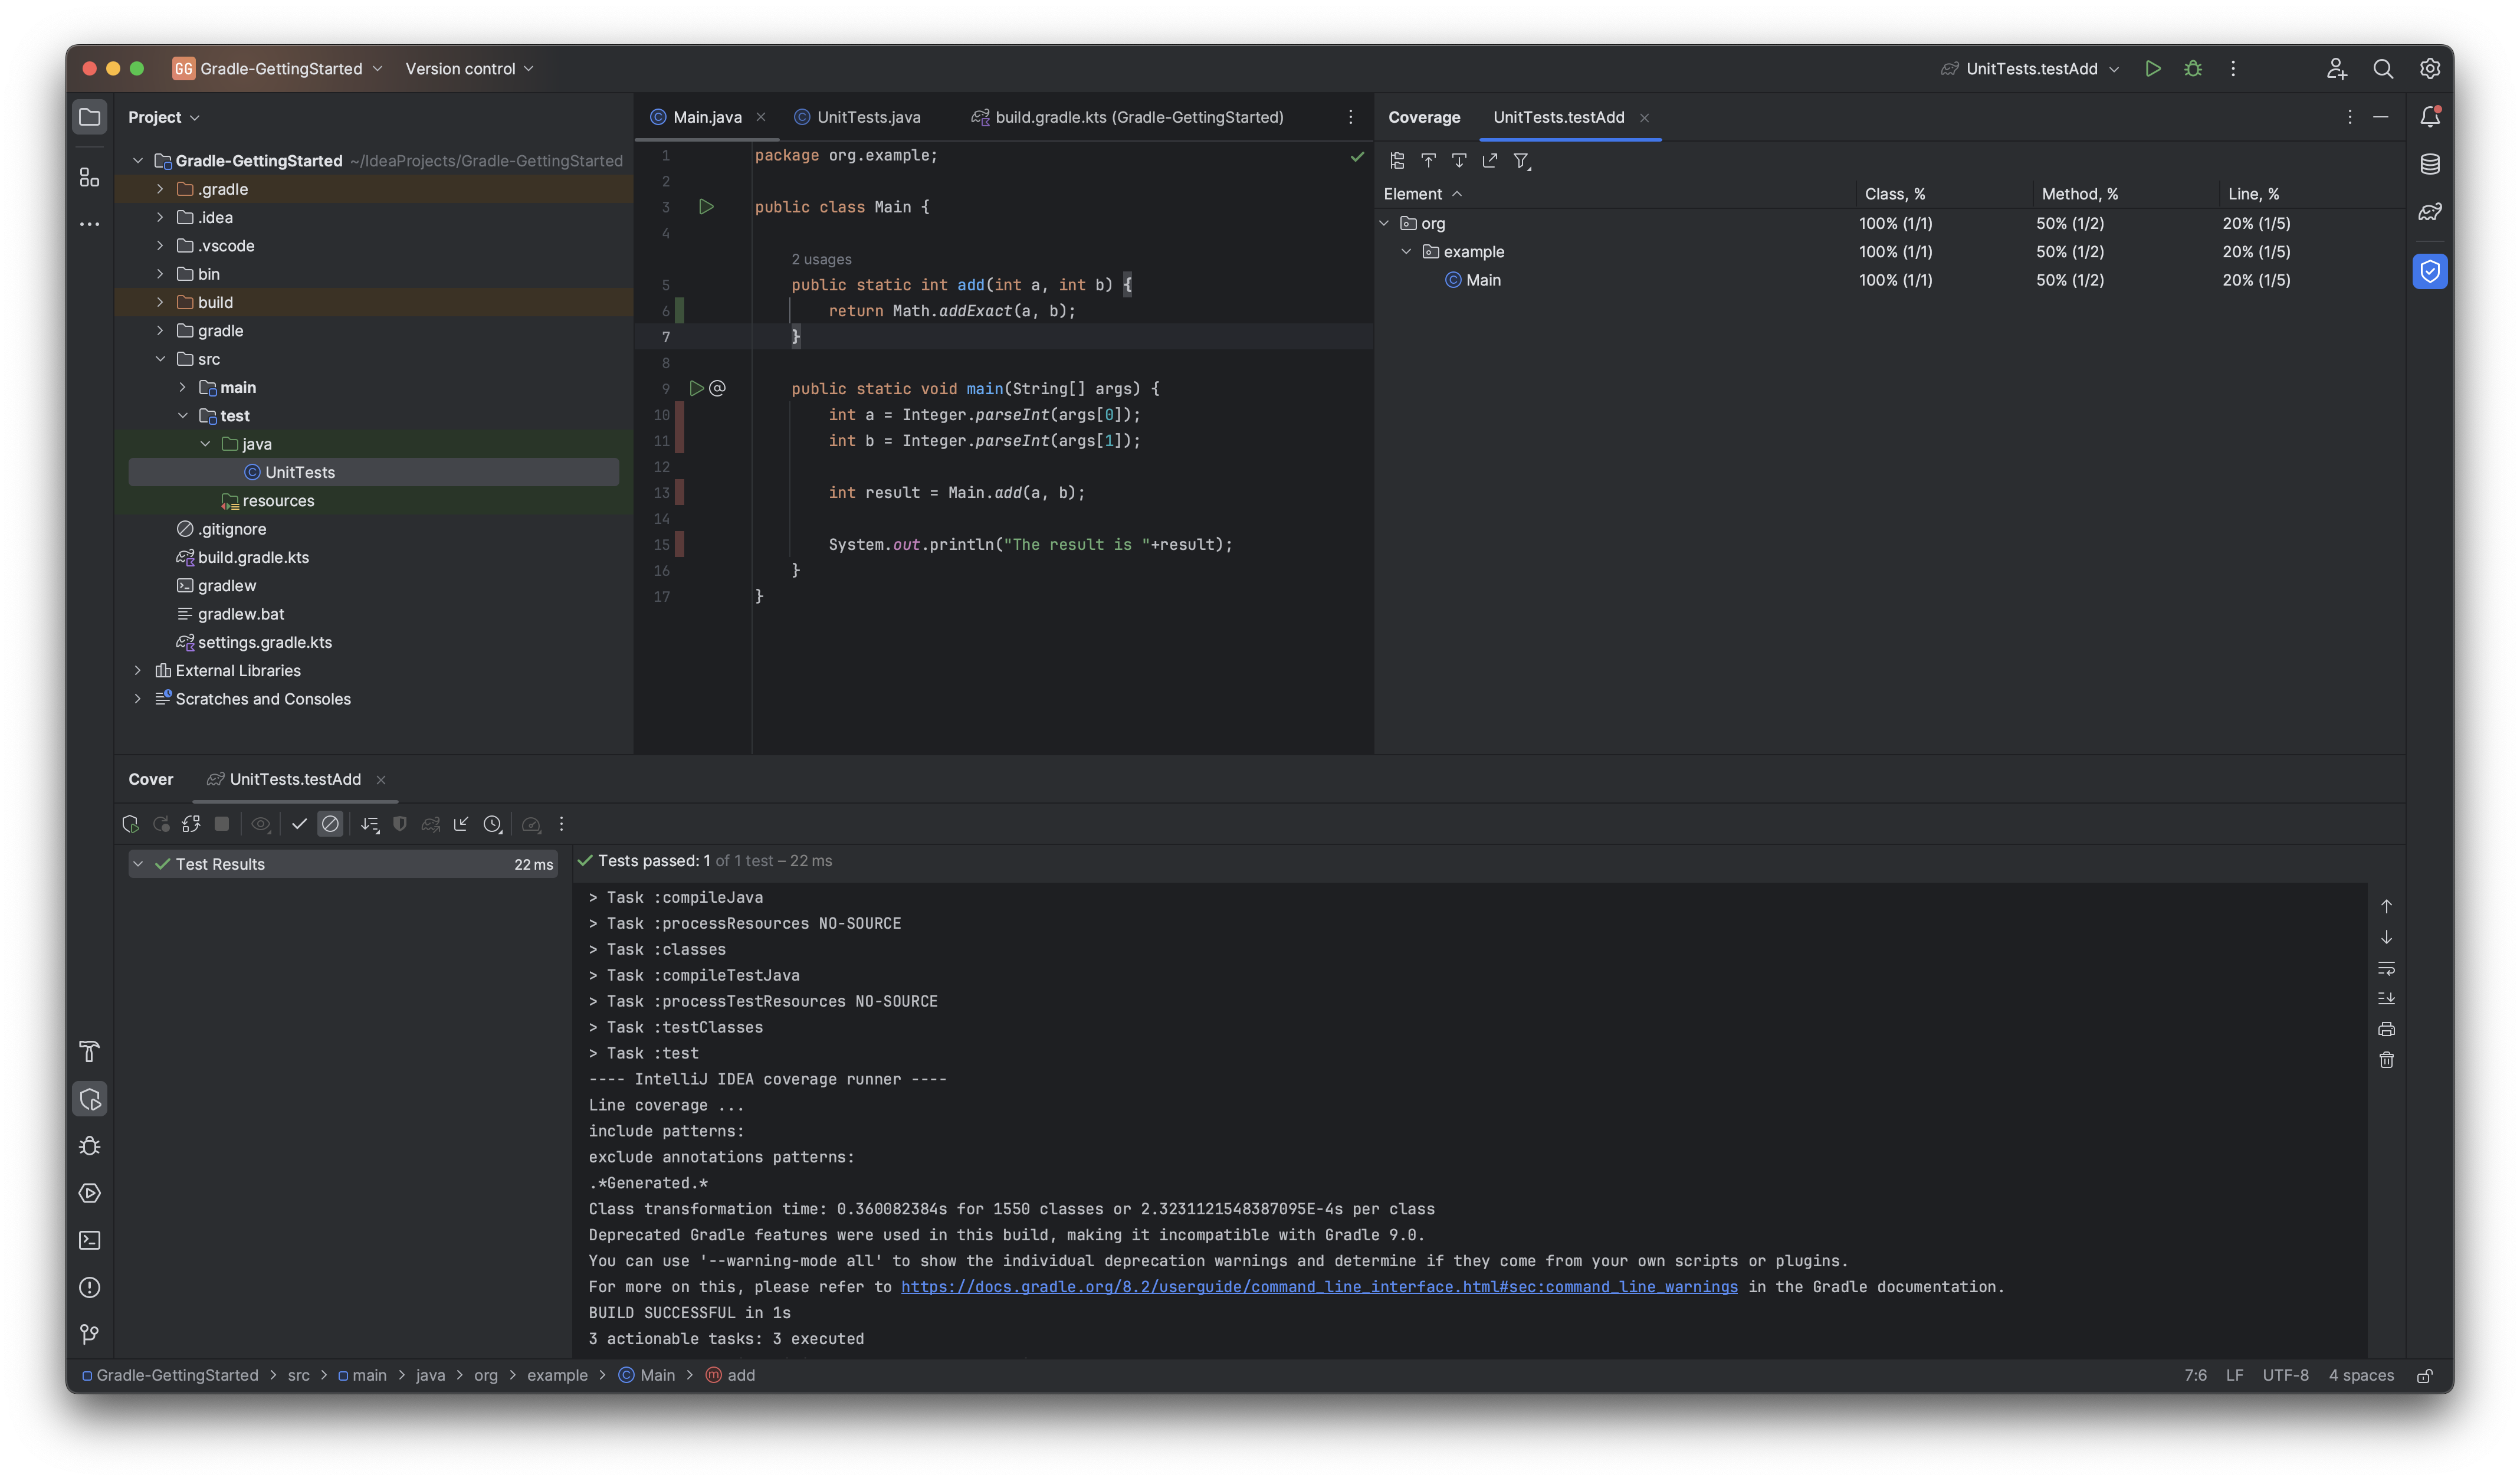This screenshot has width=2520, height=1481.
Task: Click the Project folder icon in left sidebar
Action: point(89,117)
